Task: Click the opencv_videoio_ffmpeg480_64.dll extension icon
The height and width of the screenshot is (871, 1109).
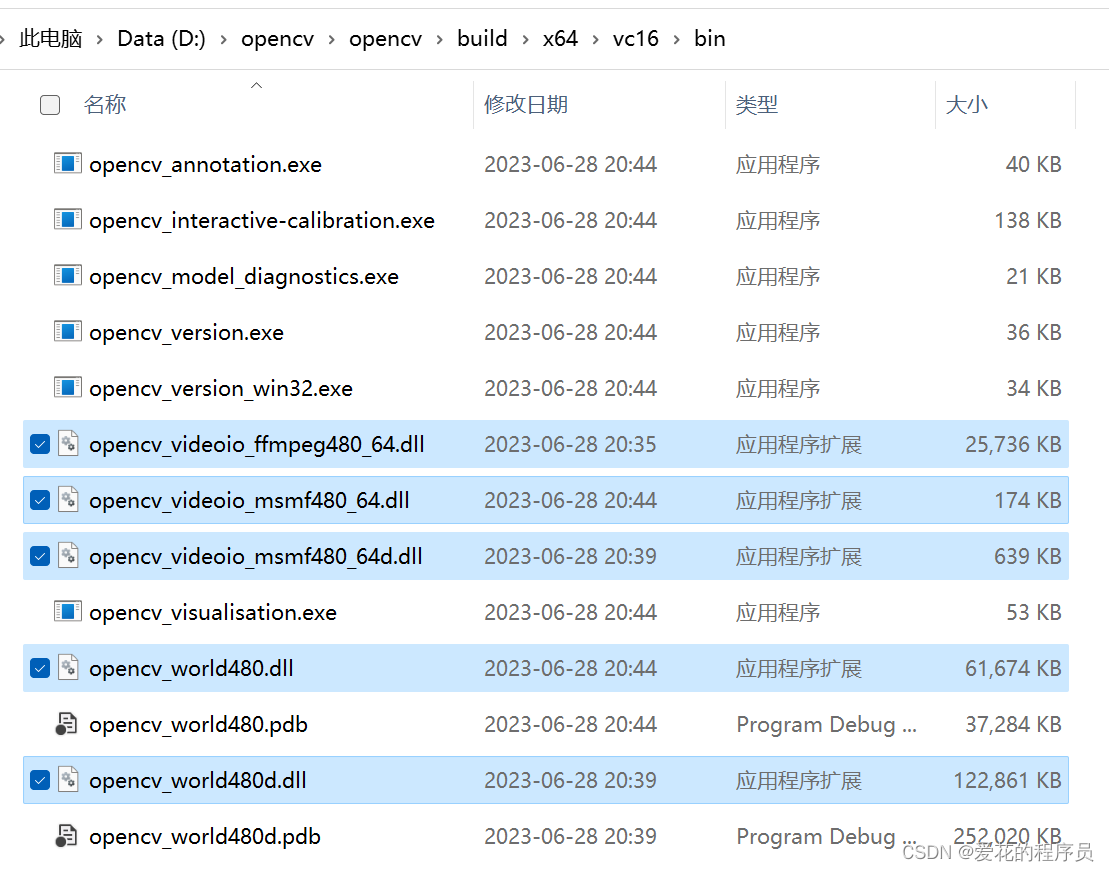Action: click(x=66, y=443)
